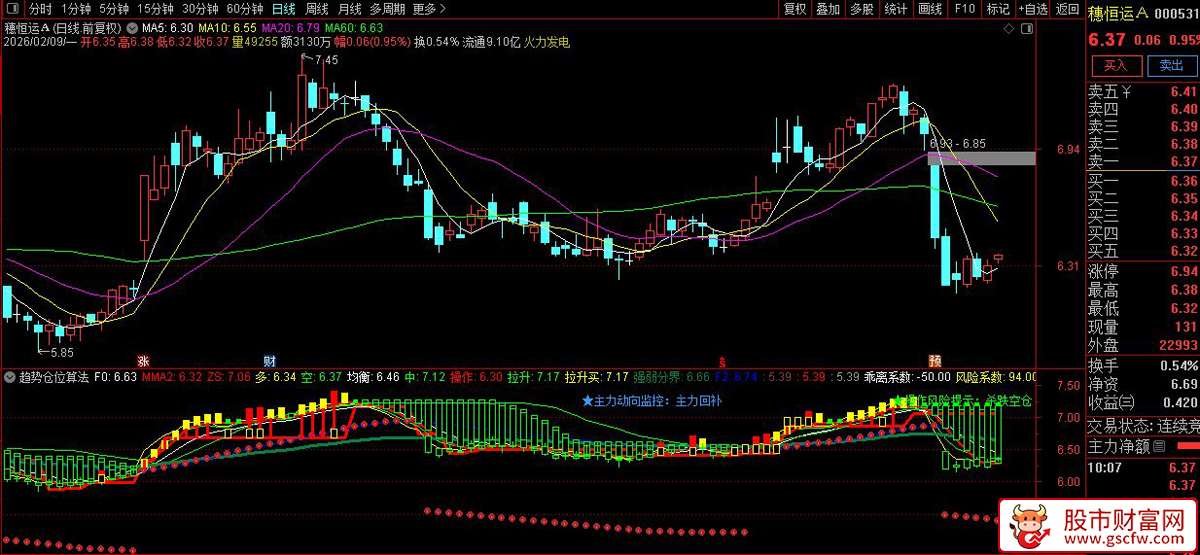Open 多周期 multi-period view
Image resolution: width=1200 pixels, height=555 pixels.
[387, 9]
